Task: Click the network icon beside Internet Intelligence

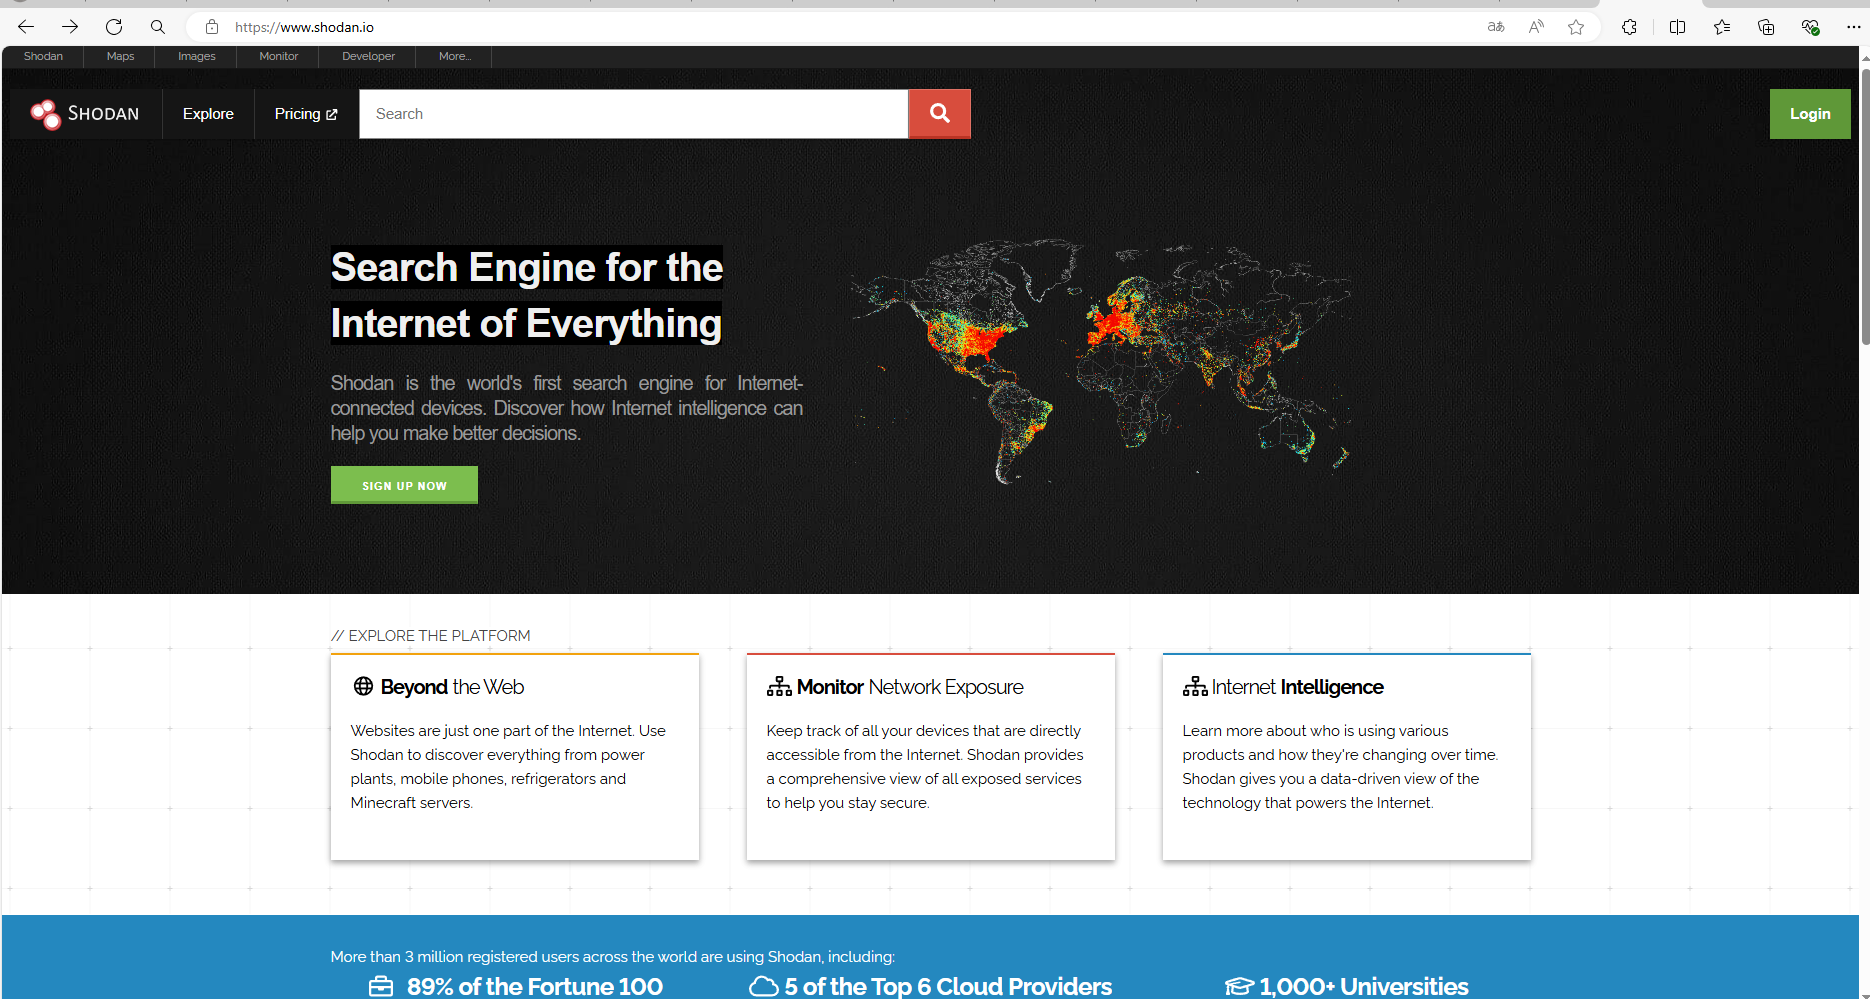Action: 1195,686
